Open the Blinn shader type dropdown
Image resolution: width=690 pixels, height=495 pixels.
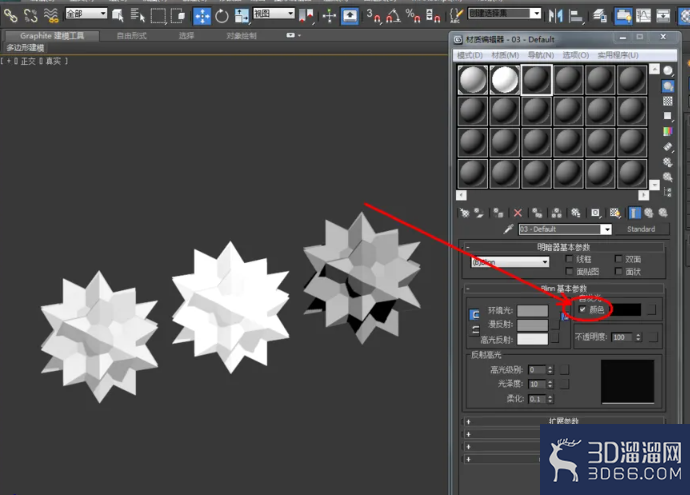510,262
